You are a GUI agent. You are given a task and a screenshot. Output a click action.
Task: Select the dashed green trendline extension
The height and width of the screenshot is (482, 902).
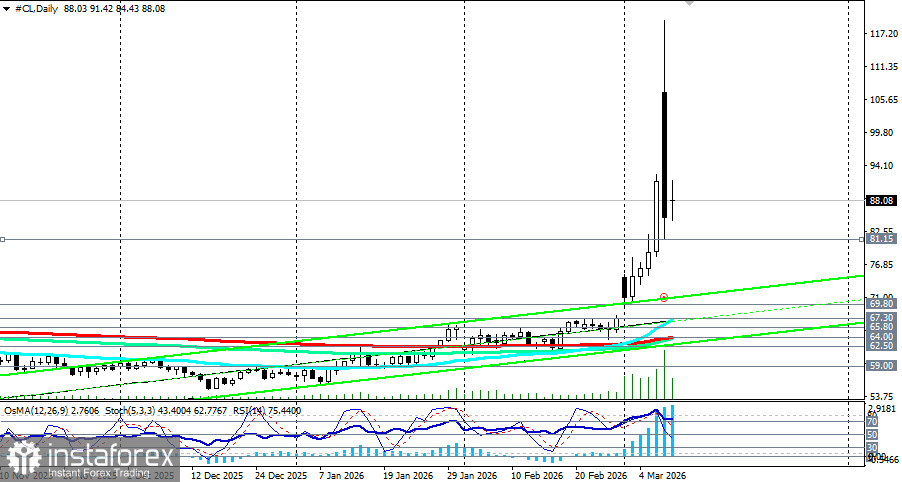pos(768,309)
